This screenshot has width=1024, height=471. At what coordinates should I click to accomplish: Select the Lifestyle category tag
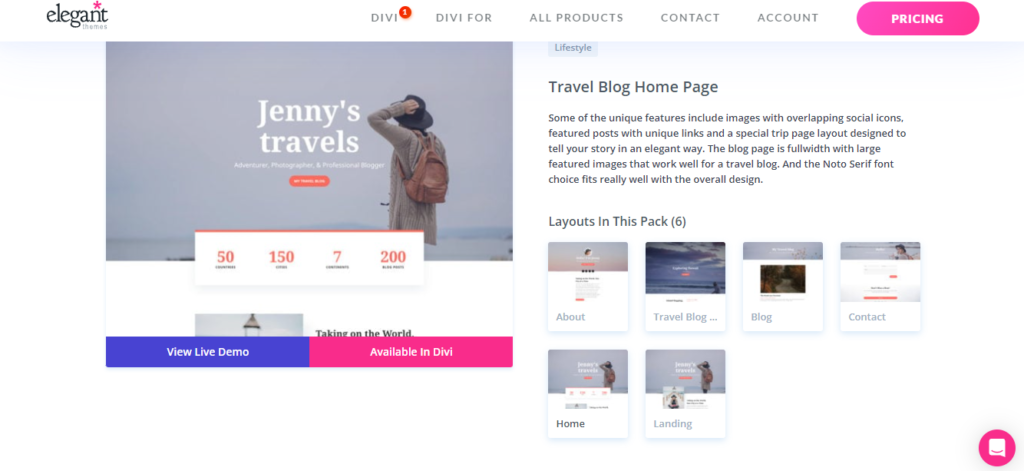573,48
